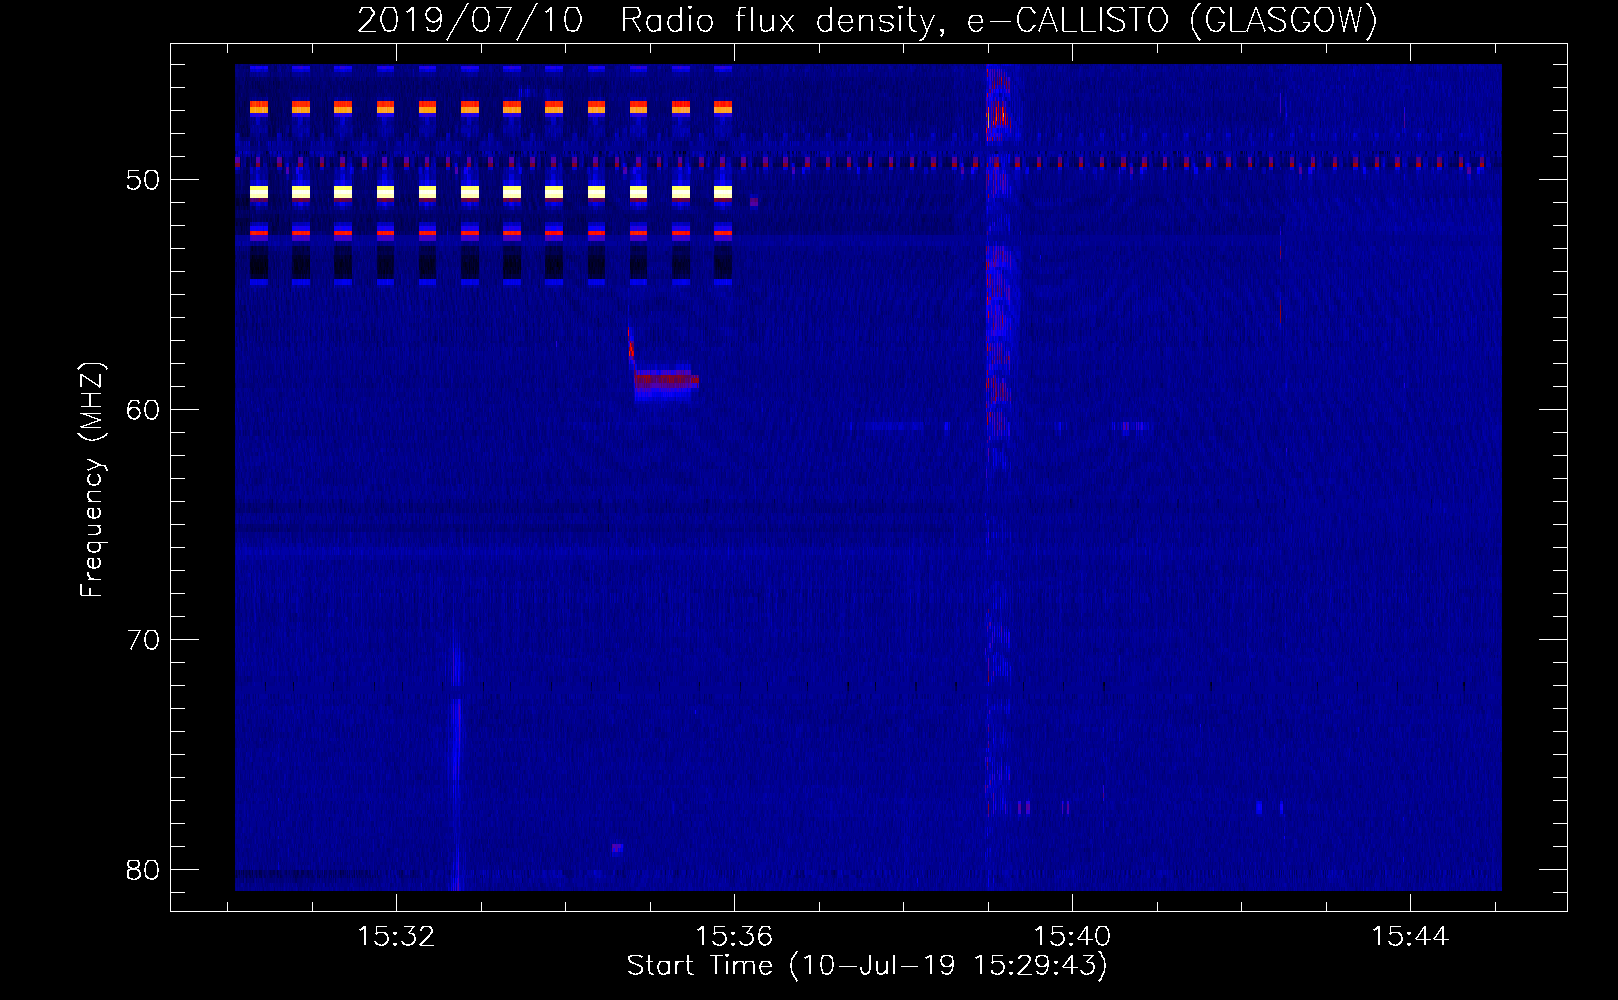Click the '15:44' time axis label
This screenshot has height=1000, width=1618.
pos(1410,937)
